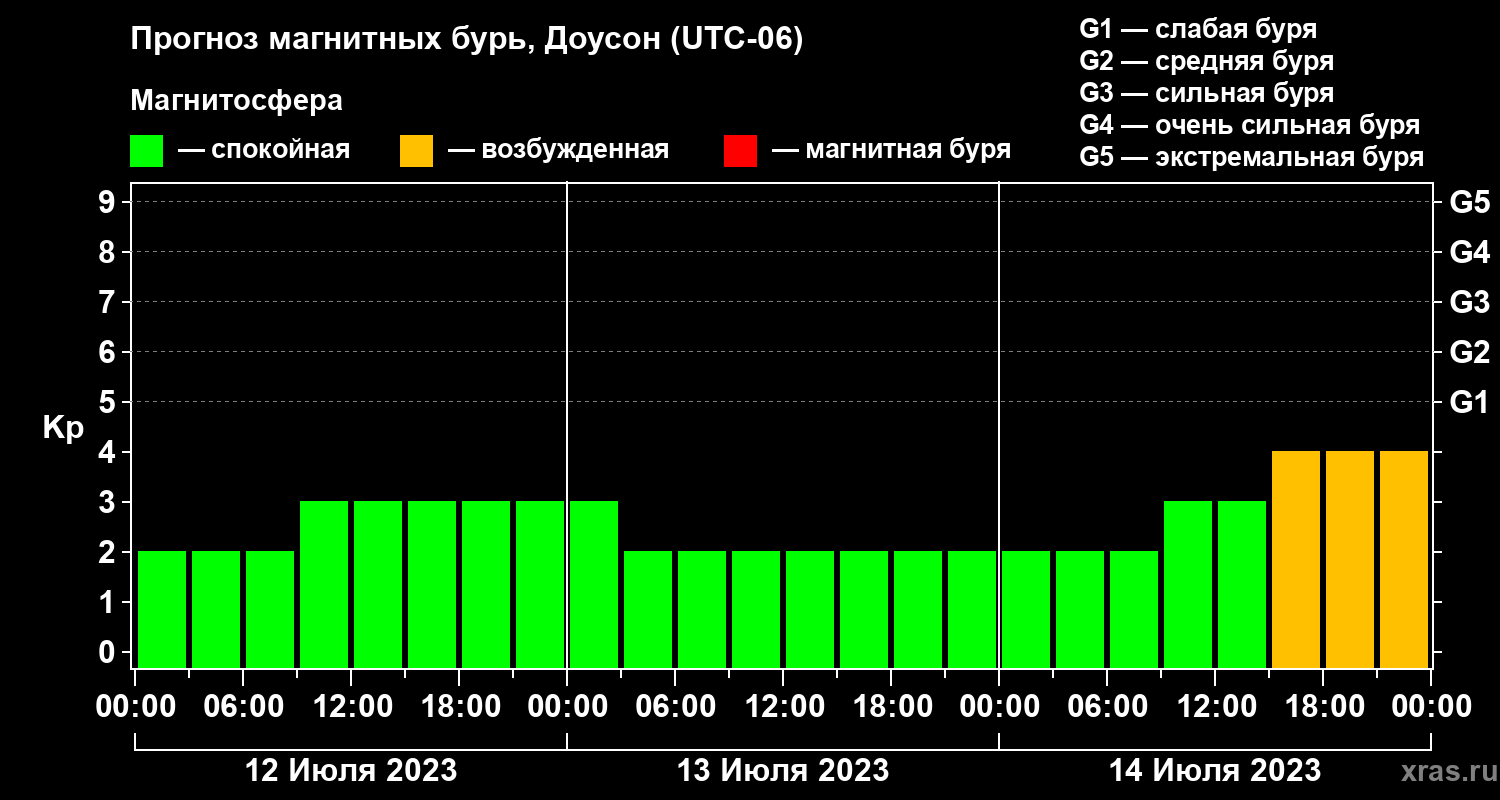Click the first green bar of 12 July at 00:00
Screen dimensions: 1500x800
pyautogui.click(x=162, y=609)
